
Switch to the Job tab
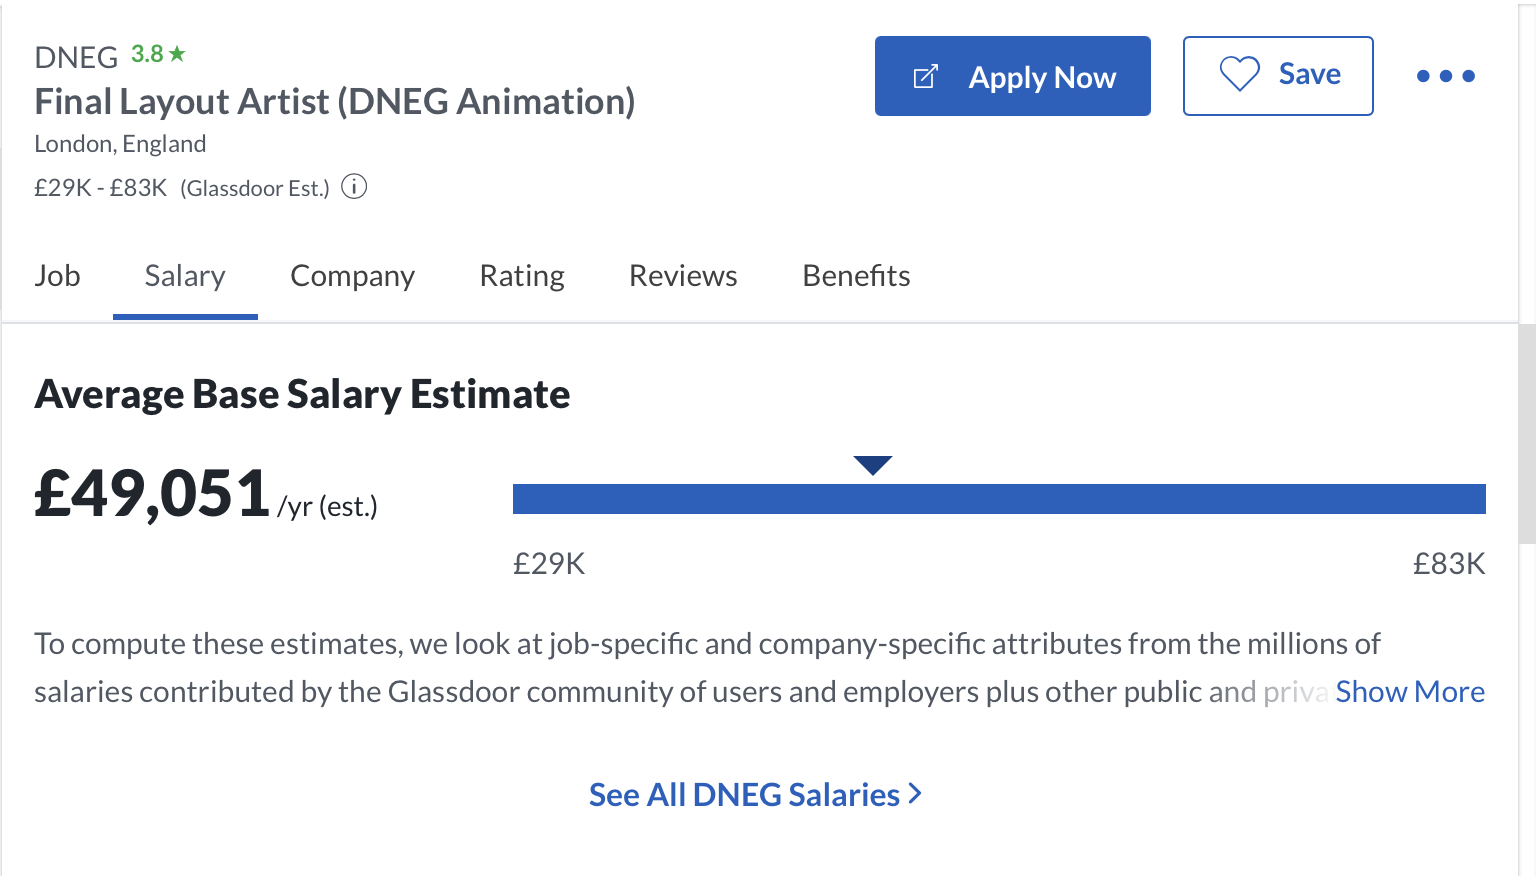57,276
